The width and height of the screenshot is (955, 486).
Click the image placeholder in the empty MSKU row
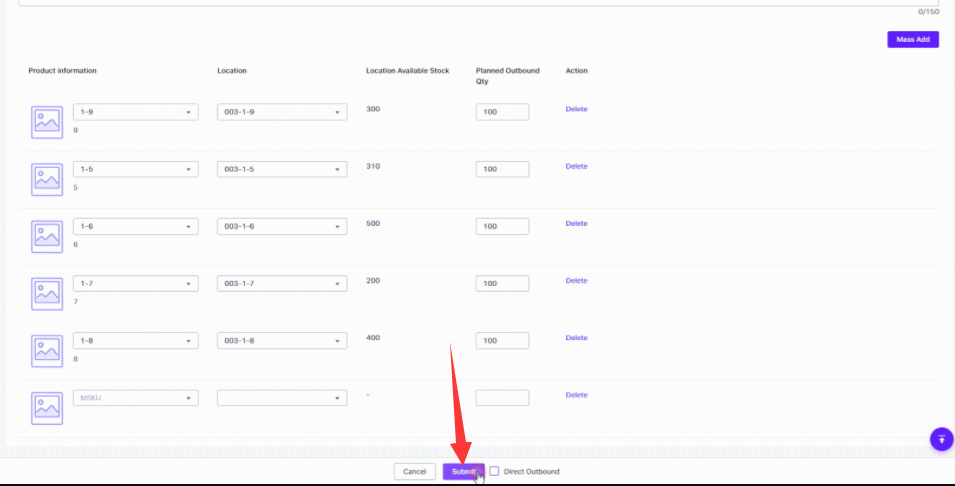[47, 408]
